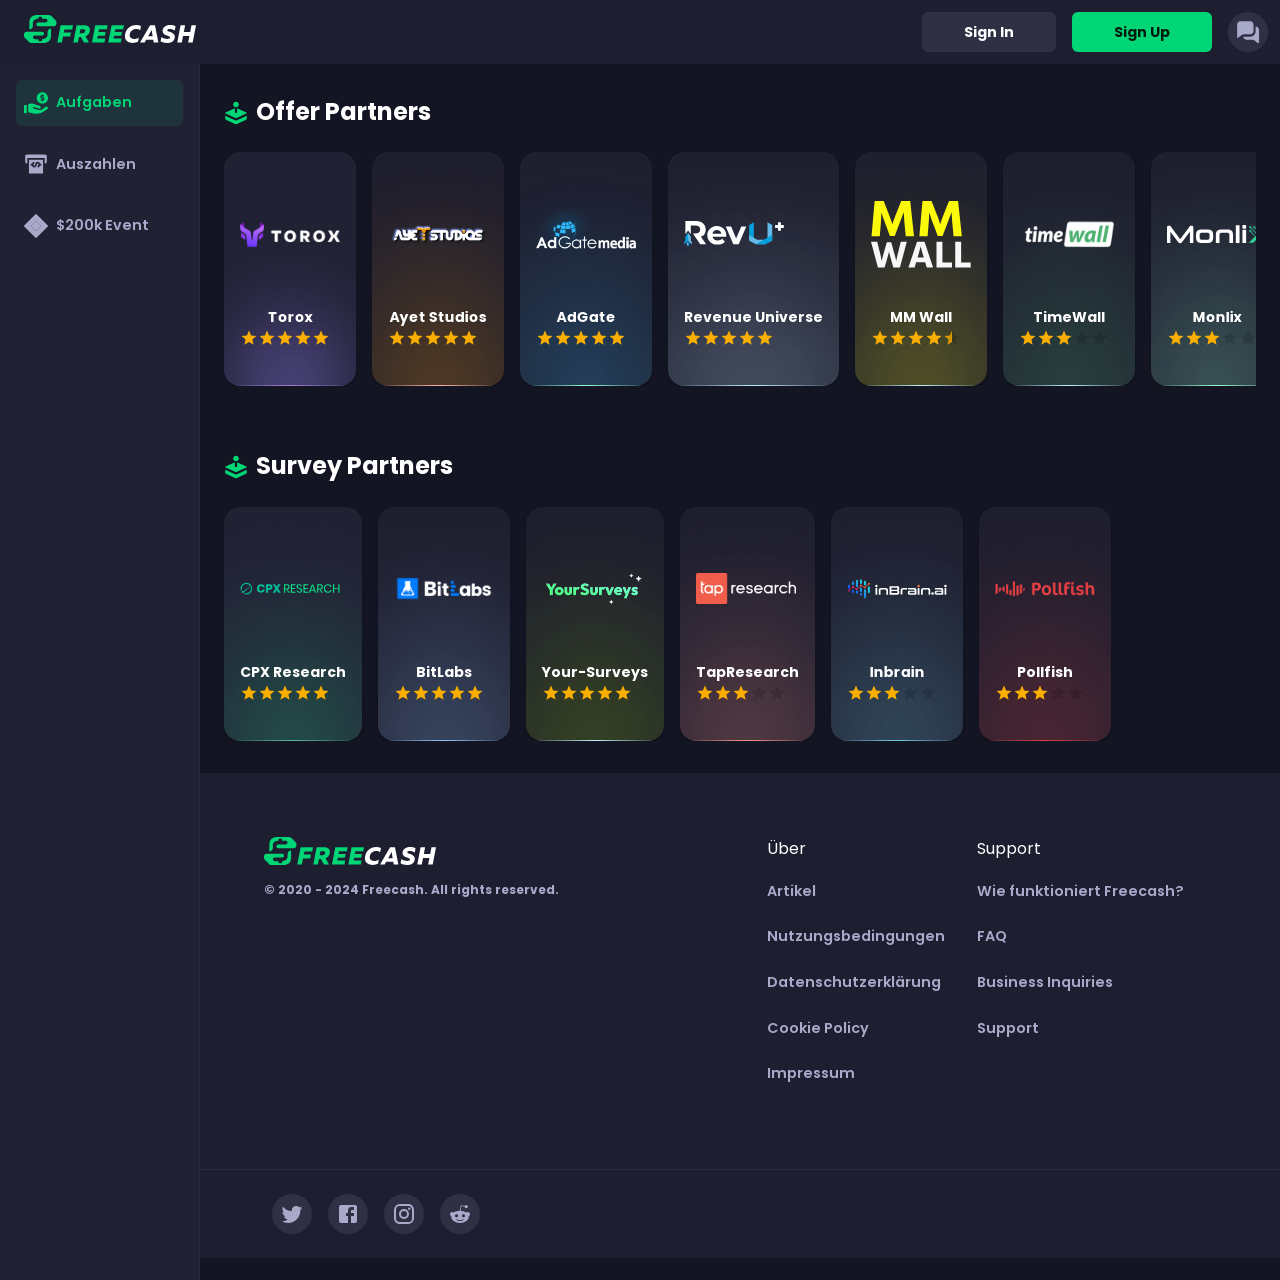Image resolution: width=1280 pixels, height=1280 pixels.
Task: Click the Freecash logo in the footer
Action: [350, 852]
